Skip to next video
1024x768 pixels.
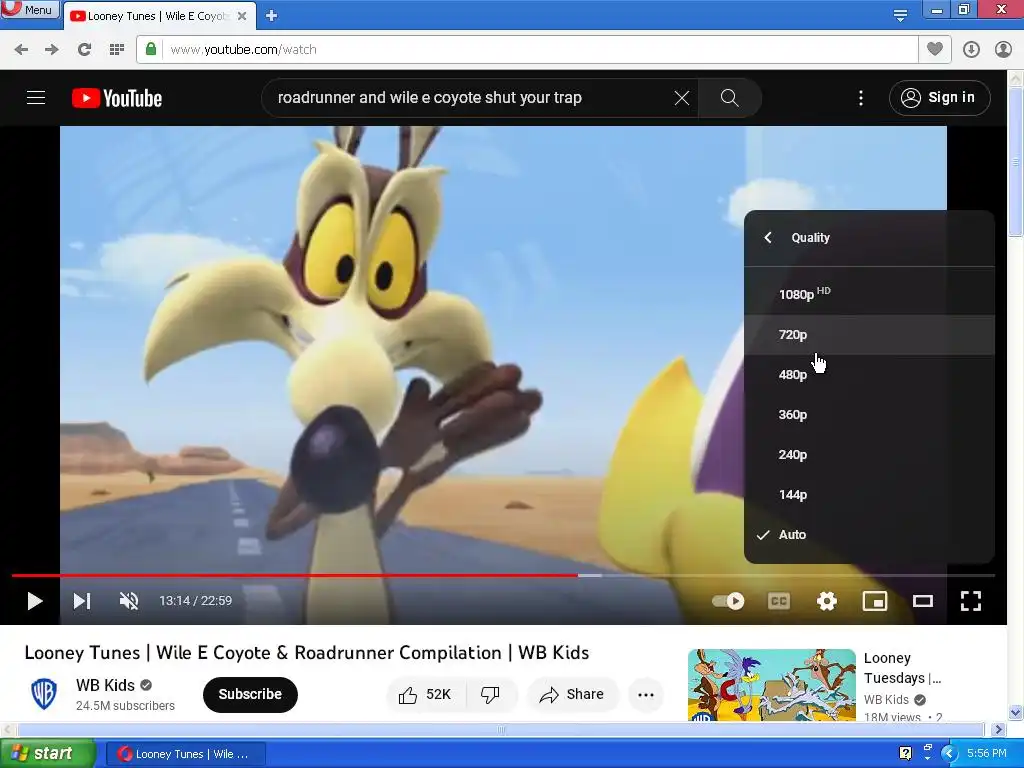coord(82,601)
